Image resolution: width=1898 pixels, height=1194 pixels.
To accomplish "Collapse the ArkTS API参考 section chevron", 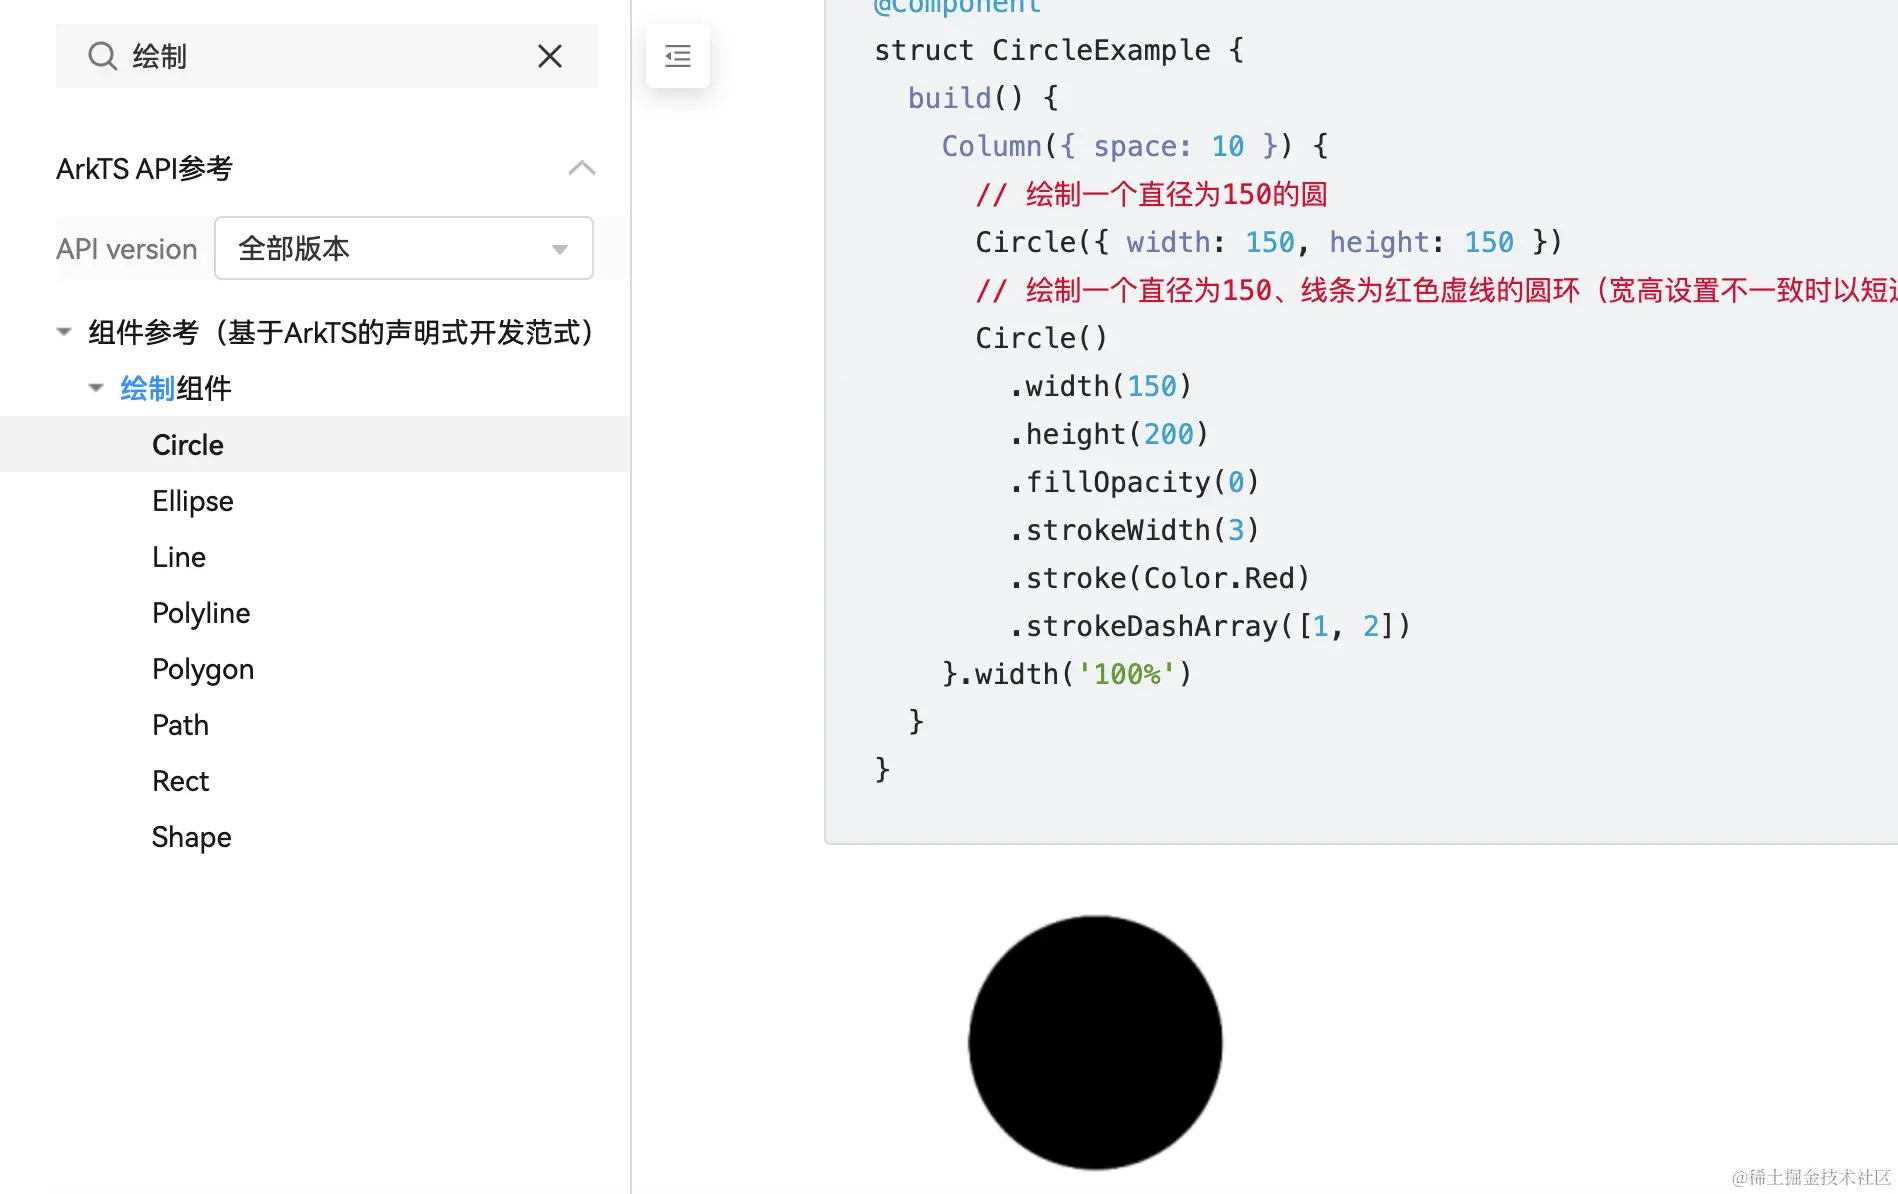I will 582,168.
